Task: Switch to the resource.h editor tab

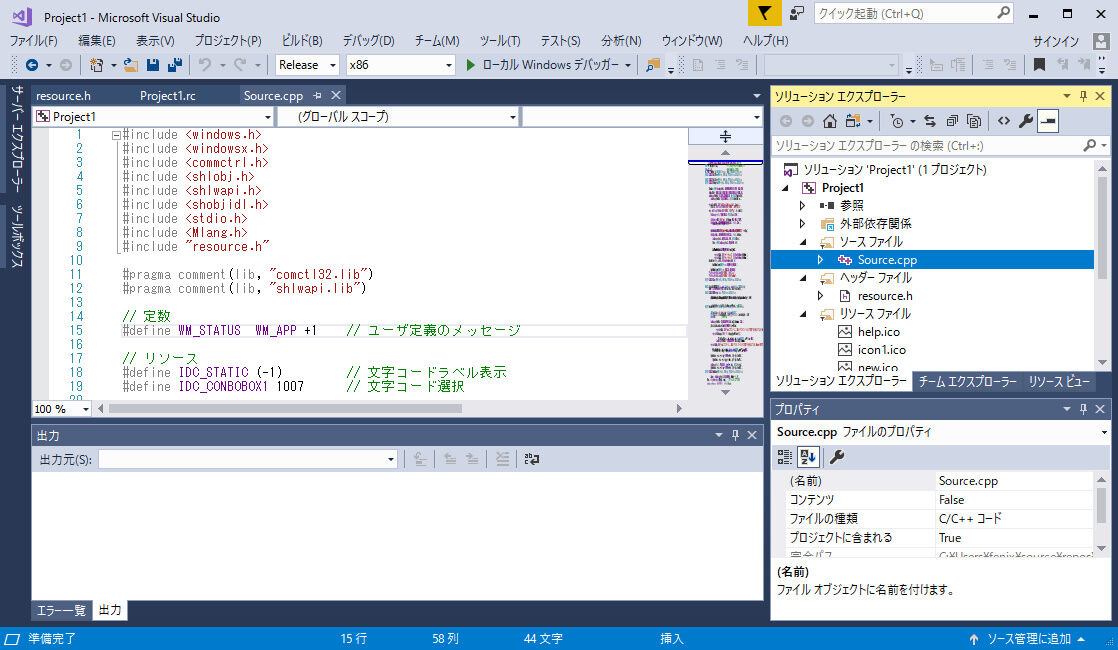Action: point(63,96)
